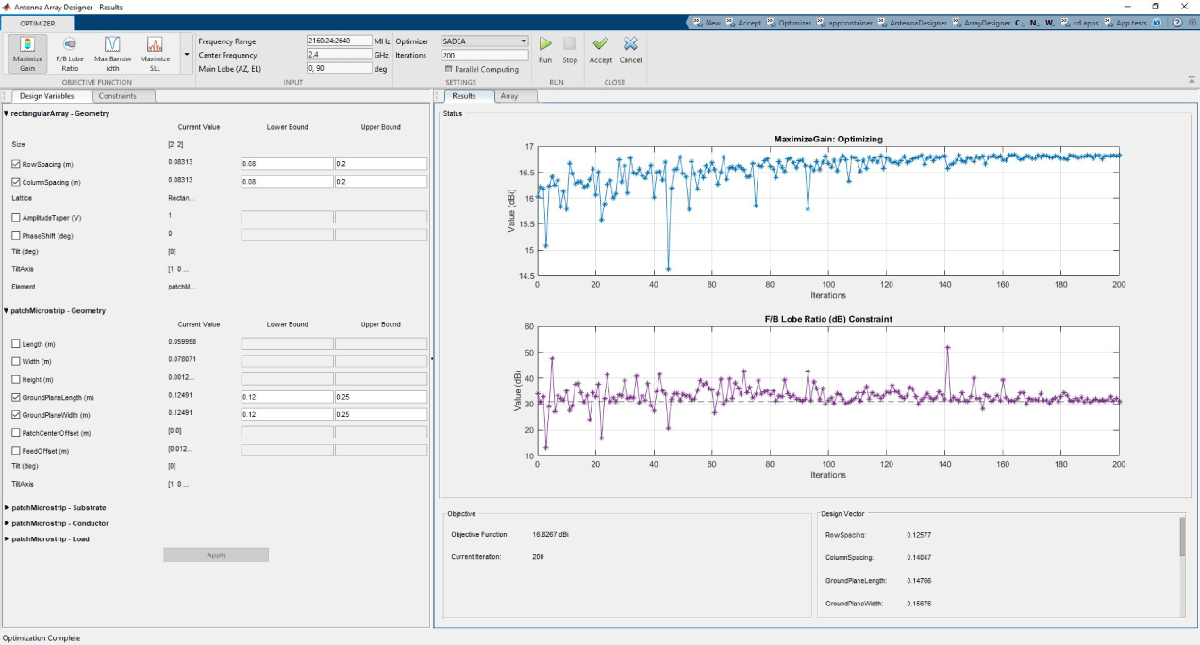1200x645 pixels.
Task: Click the Center Frequency input field
Action: (339, 55)
